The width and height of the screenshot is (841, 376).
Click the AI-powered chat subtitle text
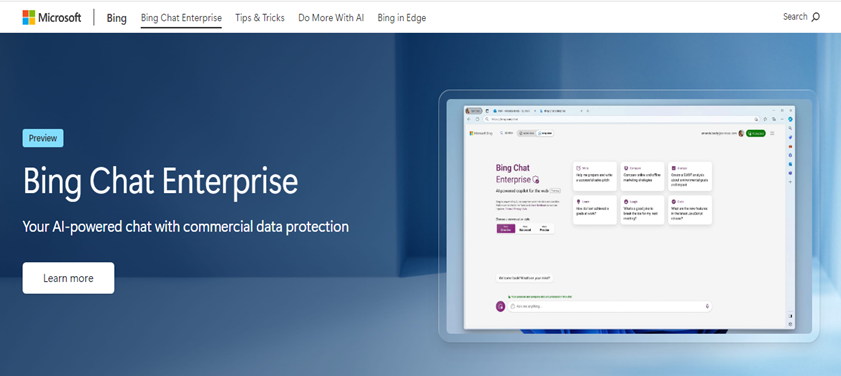(x=186, y=226)
